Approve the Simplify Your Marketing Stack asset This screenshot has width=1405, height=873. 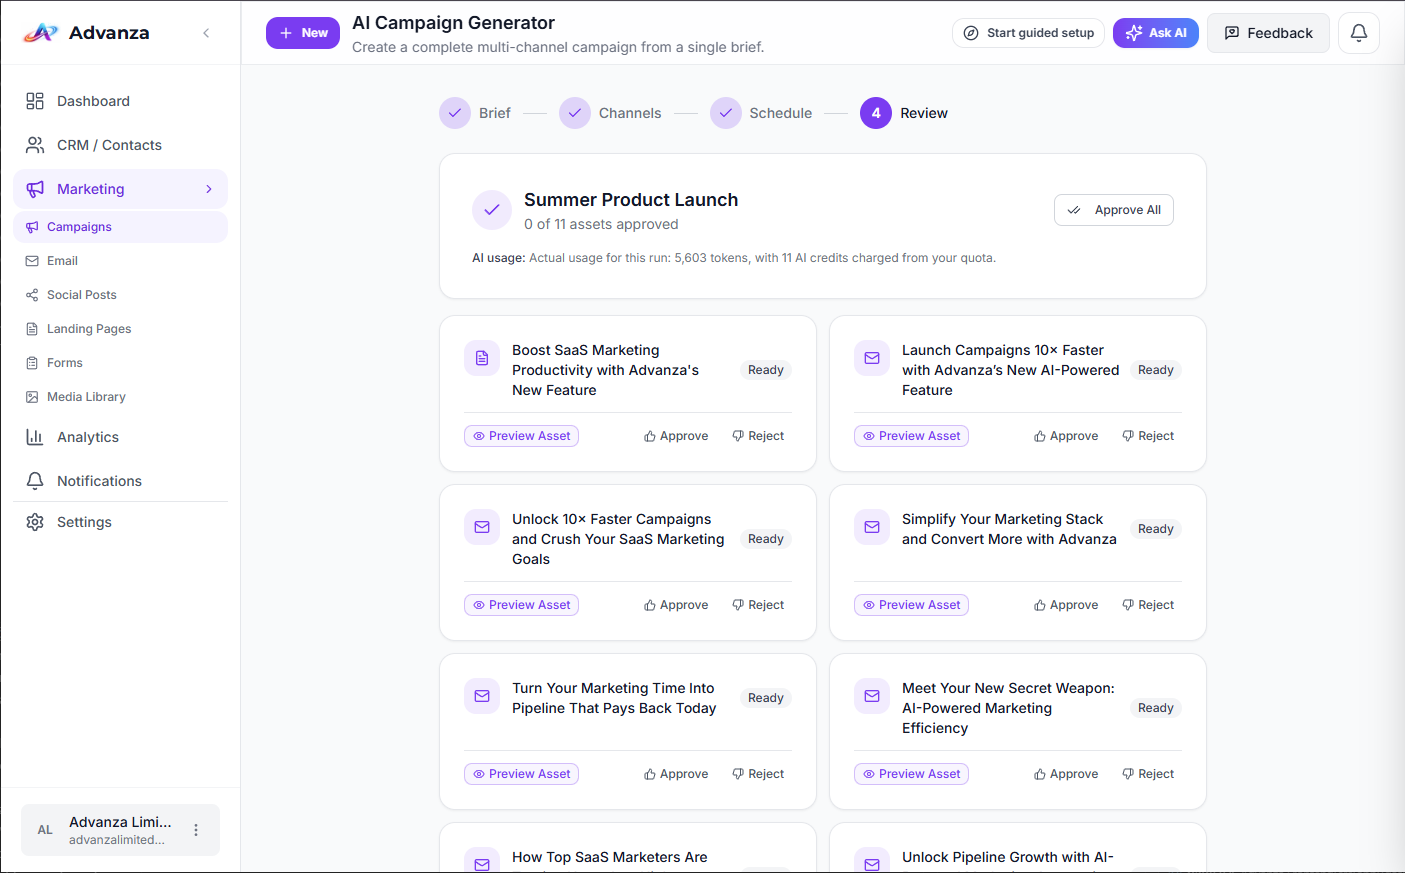[x=1066, y=605]
